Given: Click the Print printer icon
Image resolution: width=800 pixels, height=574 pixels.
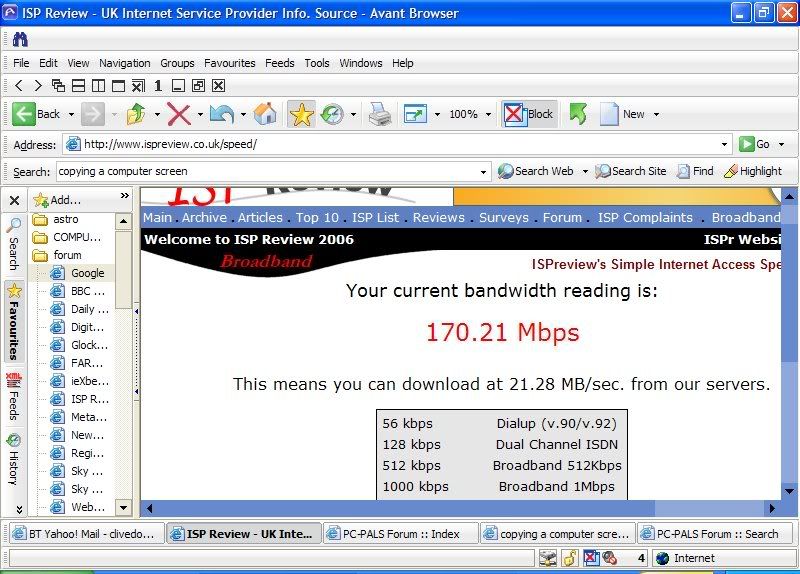Looking at the screenshot, I should (380, 114).
